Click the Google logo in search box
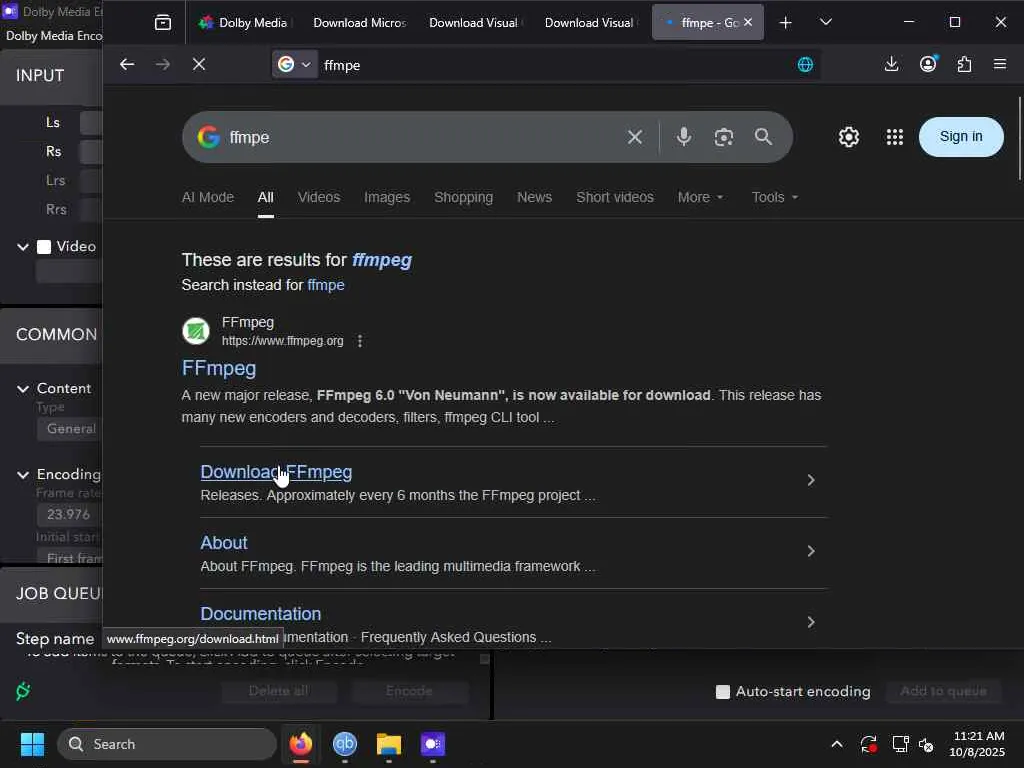 tap(208, 137)
